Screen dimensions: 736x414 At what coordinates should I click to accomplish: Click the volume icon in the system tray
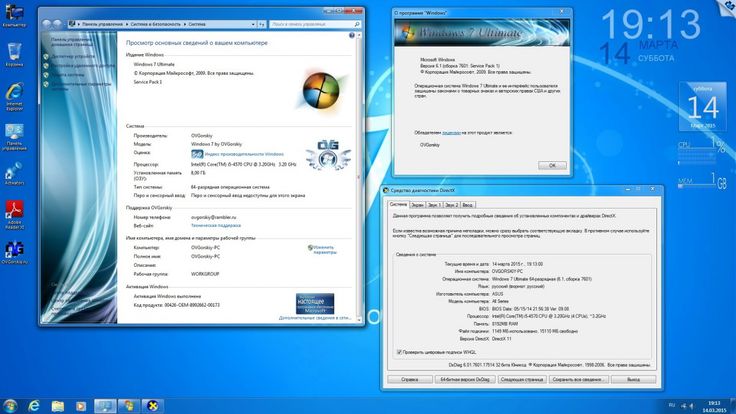(691, 406)
